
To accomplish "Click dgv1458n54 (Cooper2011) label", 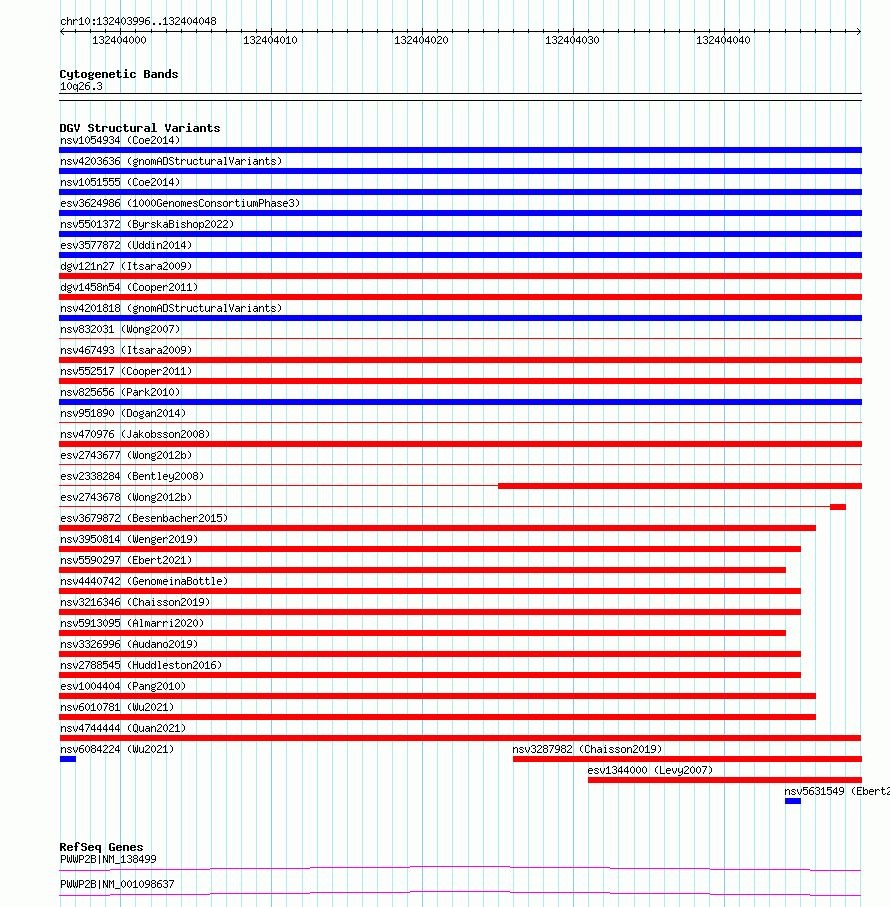I will (129, 287).
